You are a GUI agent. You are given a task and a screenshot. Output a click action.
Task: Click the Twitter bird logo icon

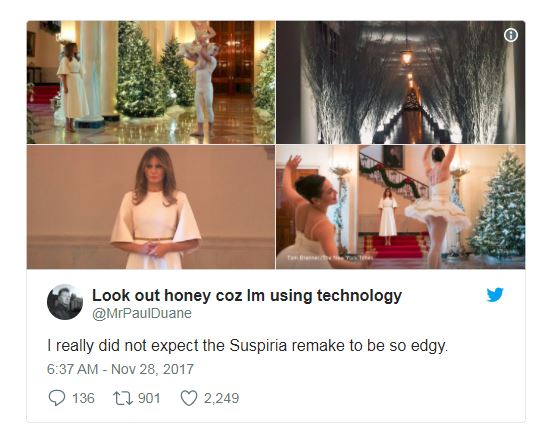[x=495, y=295]
